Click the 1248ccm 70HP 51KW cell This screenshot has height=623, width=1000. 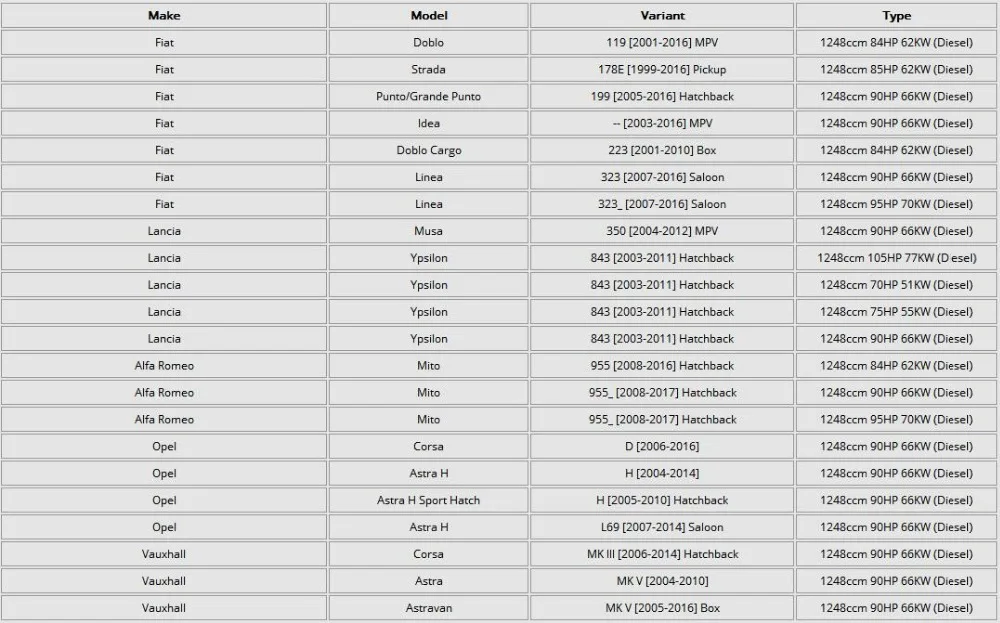(x=897, y=284)
